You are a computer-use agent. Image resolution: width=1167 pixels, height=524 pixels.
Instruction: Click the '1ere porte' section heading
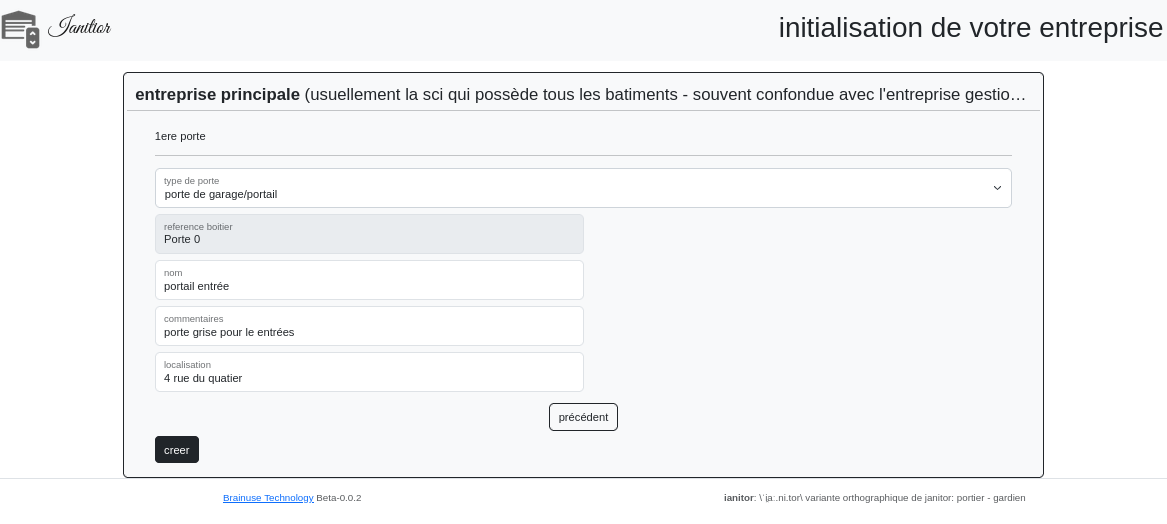(x=180, y=136)
